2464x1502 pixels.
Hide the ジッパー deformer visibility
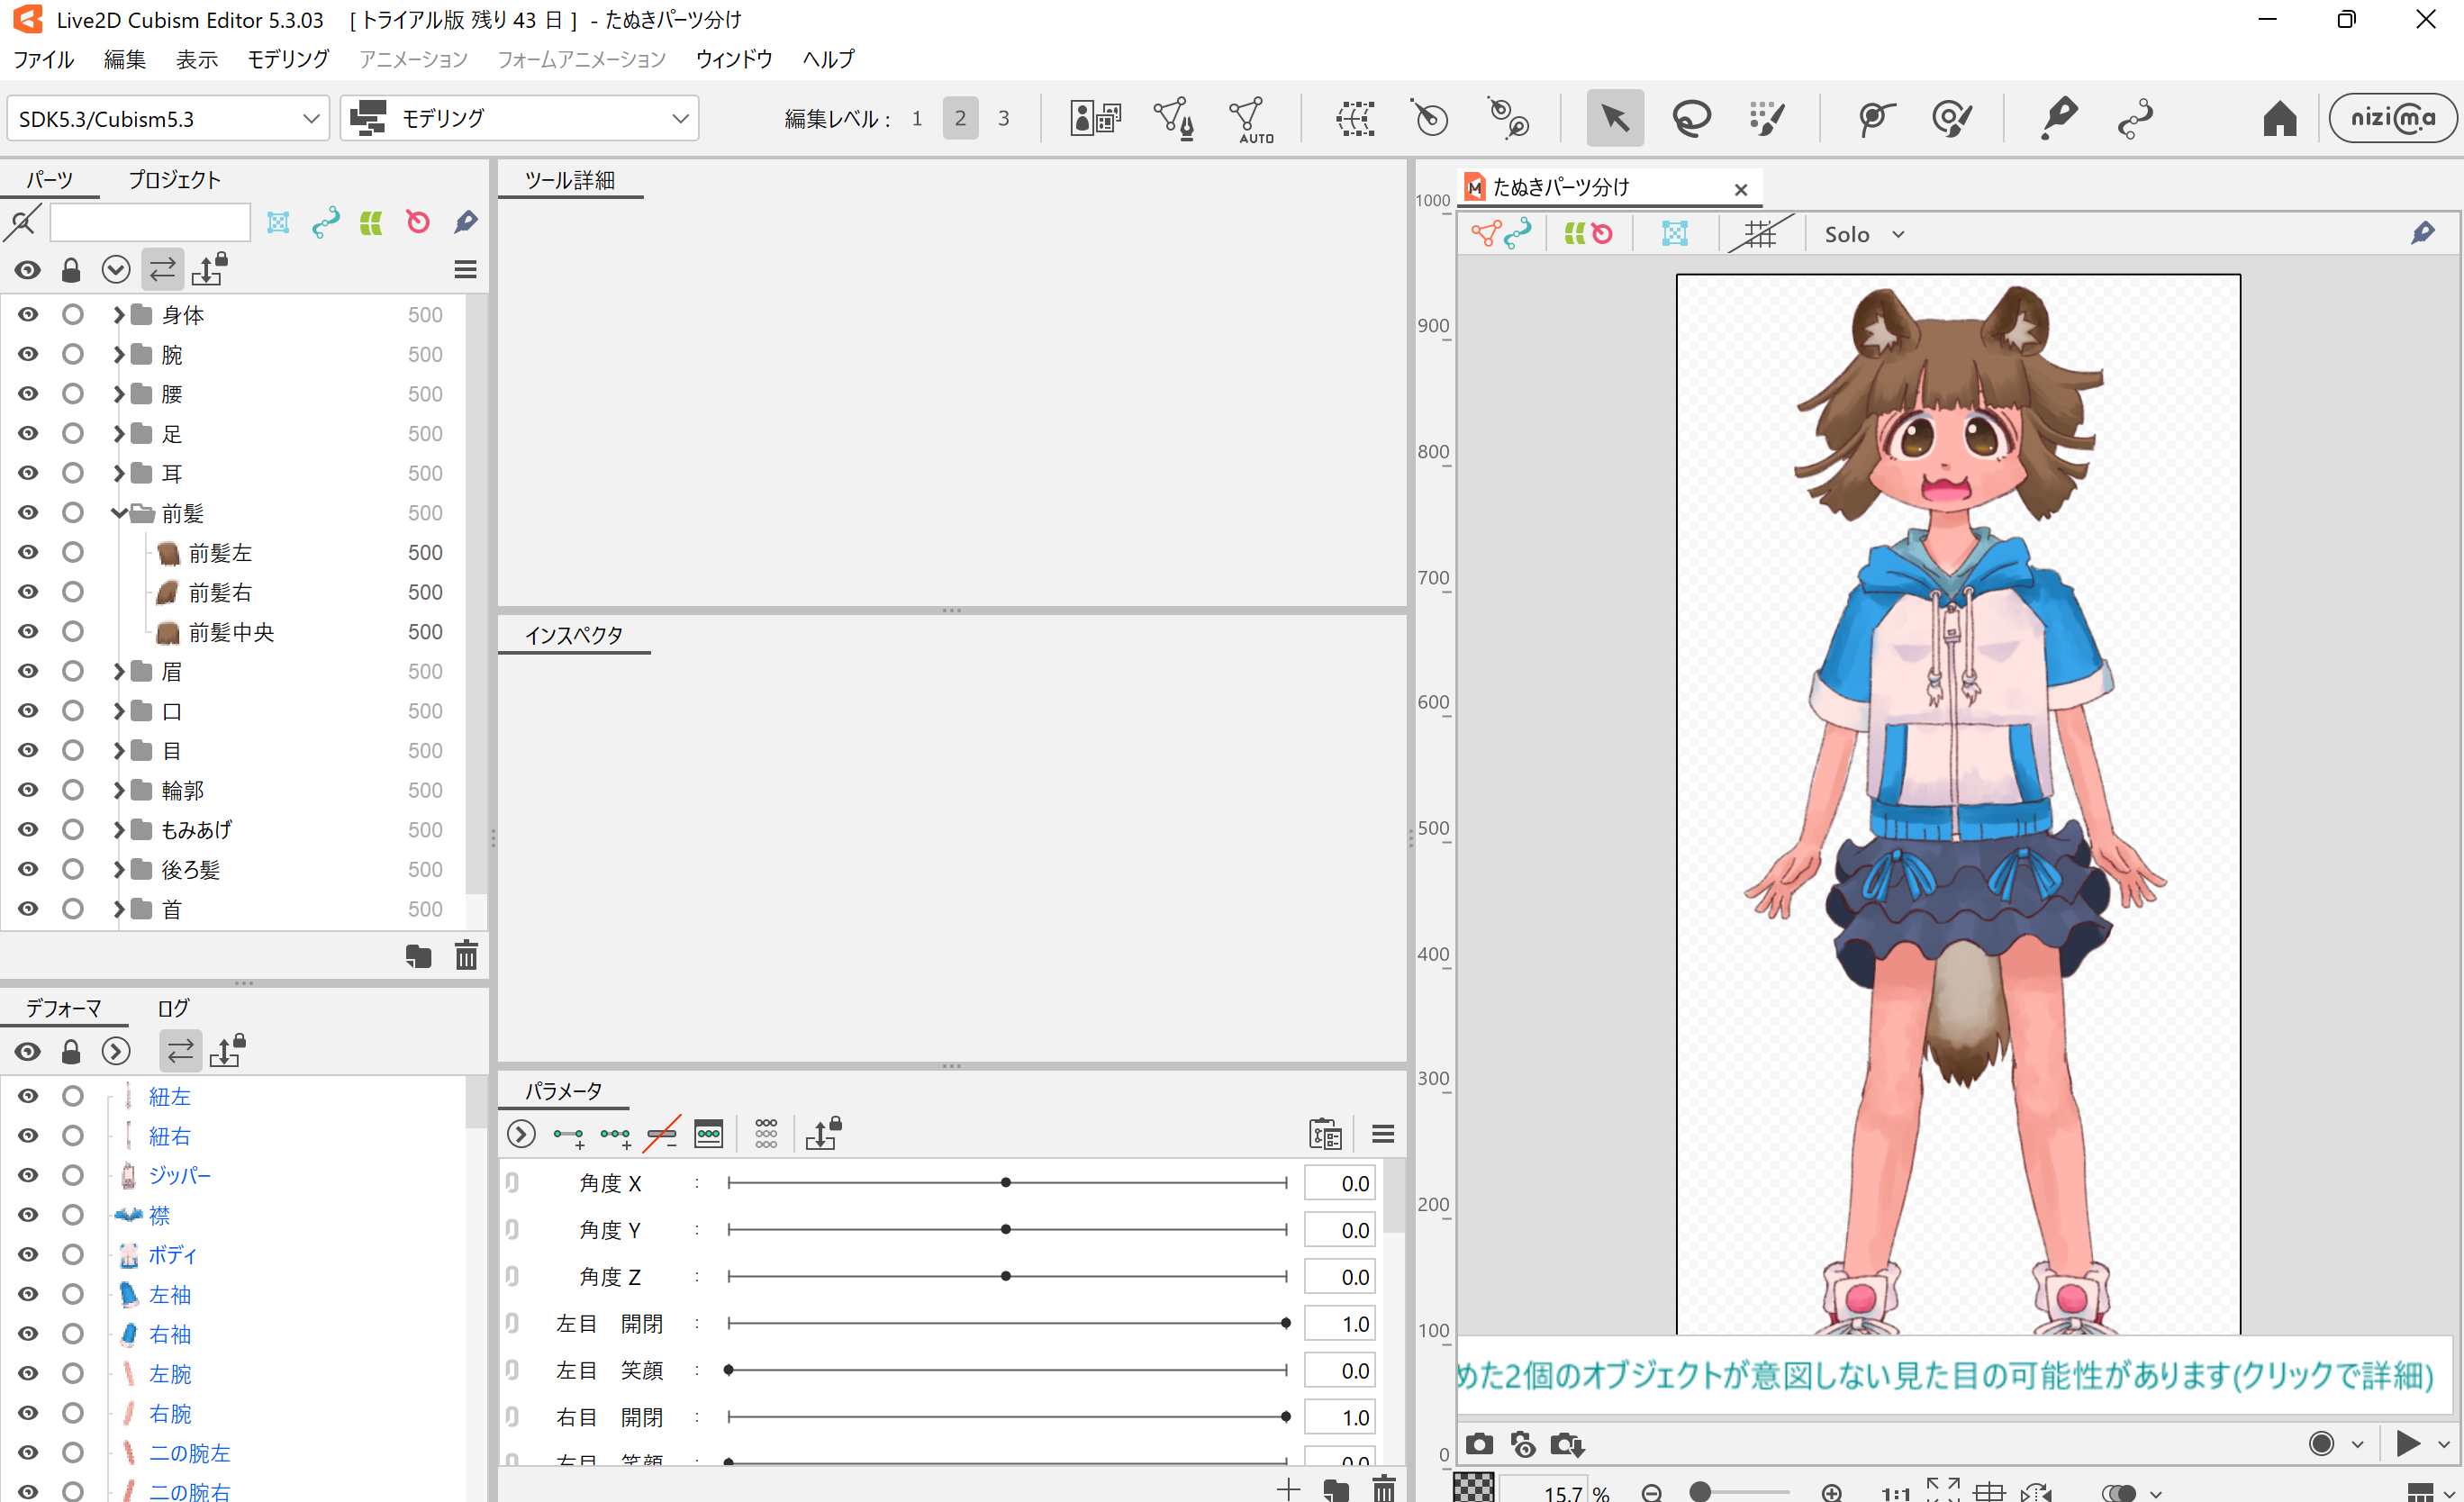(28, 1175)
